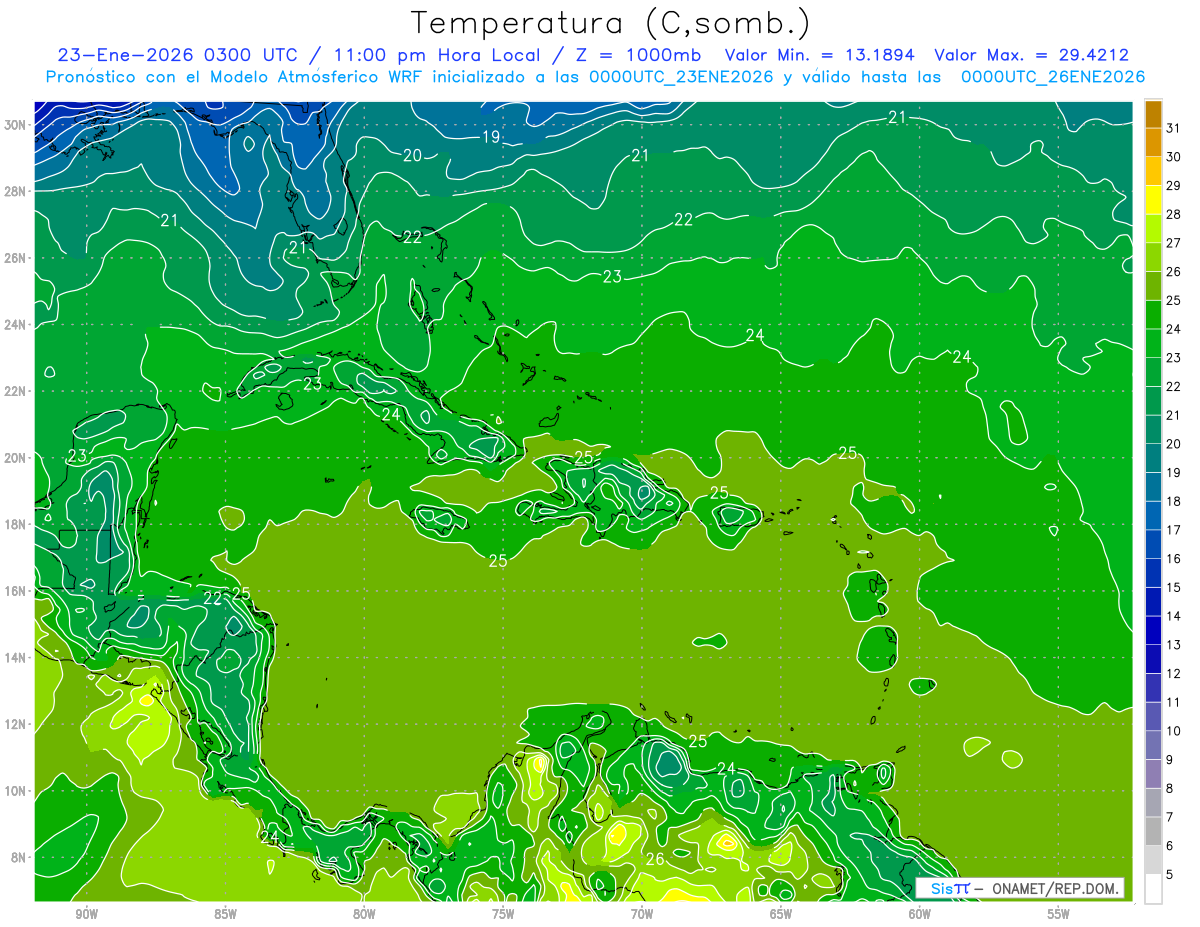Click the 31 label on the color scale
Viewport: 1200px width, 927px height.
tap(1173, 128)
